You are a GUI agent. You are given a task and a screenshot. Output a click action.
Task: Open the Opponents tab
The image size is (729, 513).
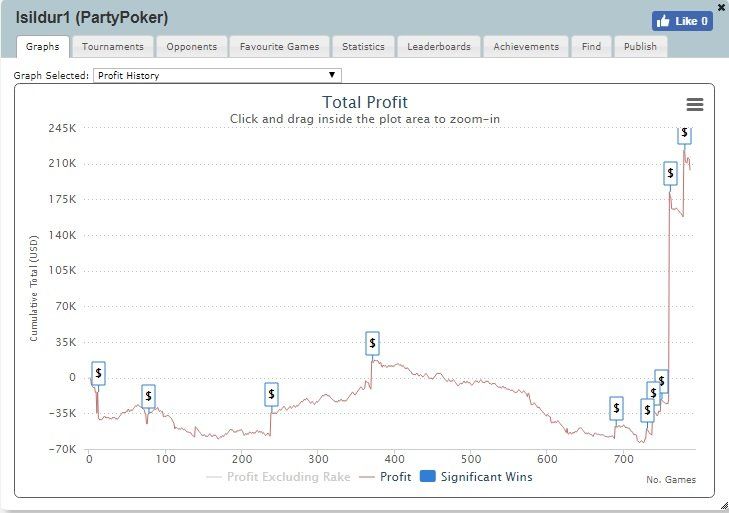click(x=192, y=47)
